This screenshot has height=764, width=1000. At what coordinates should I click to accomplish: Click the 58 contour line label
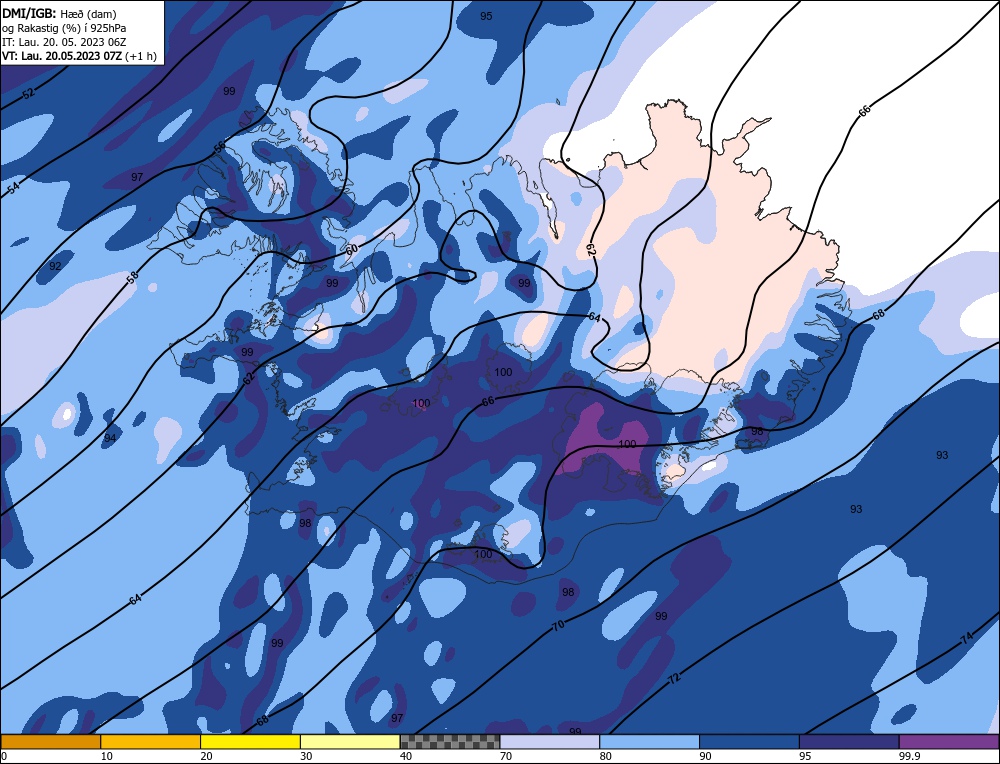pyautogui.click(x=132, y=277)
